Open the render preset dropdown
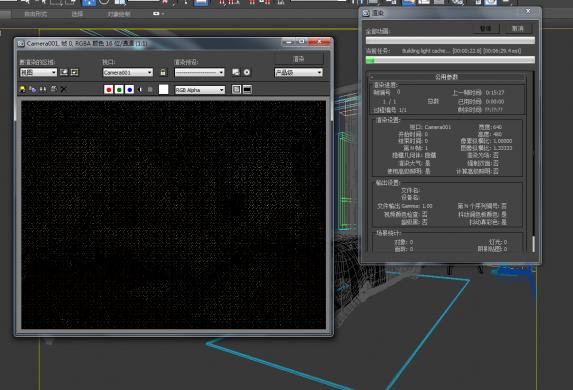Viewport: 573px width, 390px height. tap(199, 72)
